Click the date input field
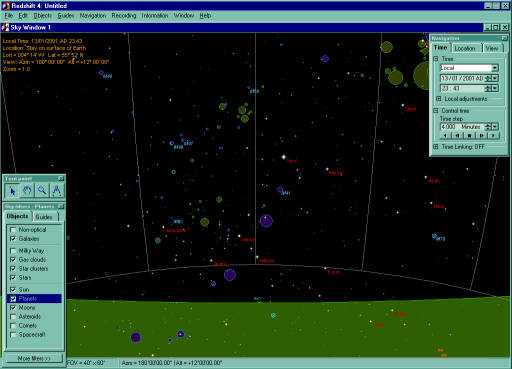The height and width of the screenshot is (369, 512). 462,78
